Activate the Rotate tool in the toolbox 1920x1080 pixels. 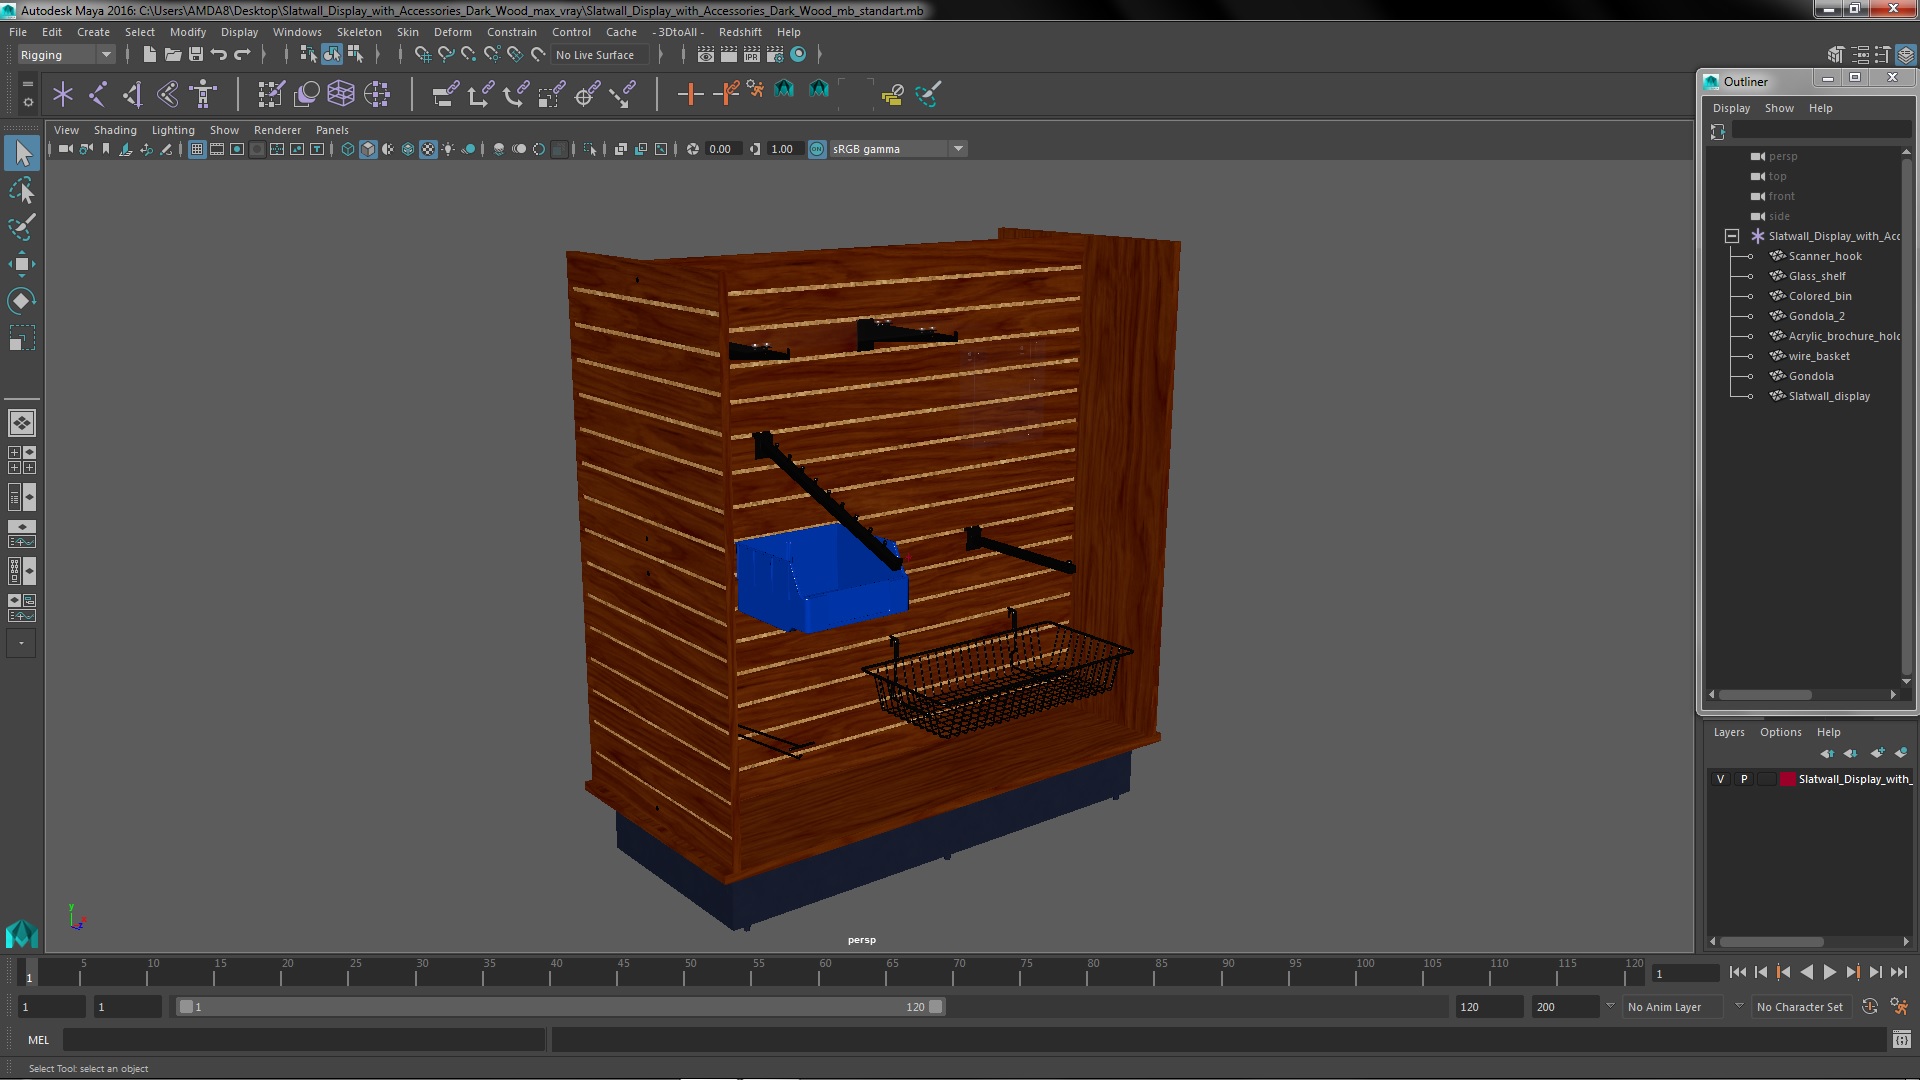coord(21,301)
